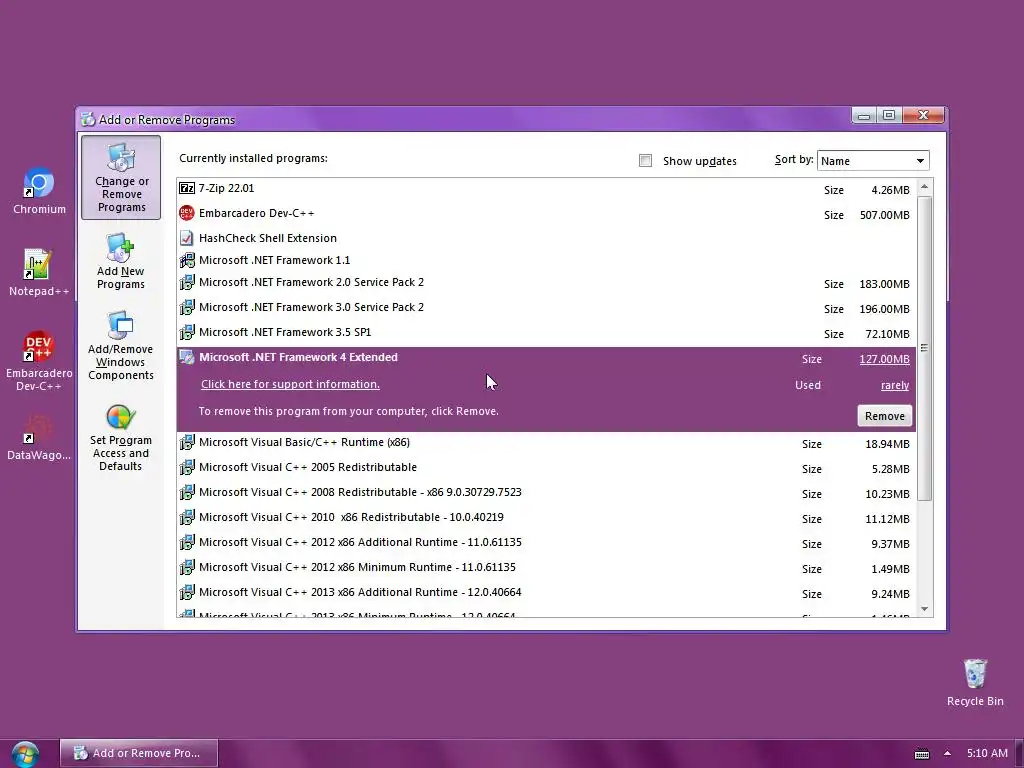Select the Embarcadero Dev-C++ desktop shortcut

tap(39, 360)
